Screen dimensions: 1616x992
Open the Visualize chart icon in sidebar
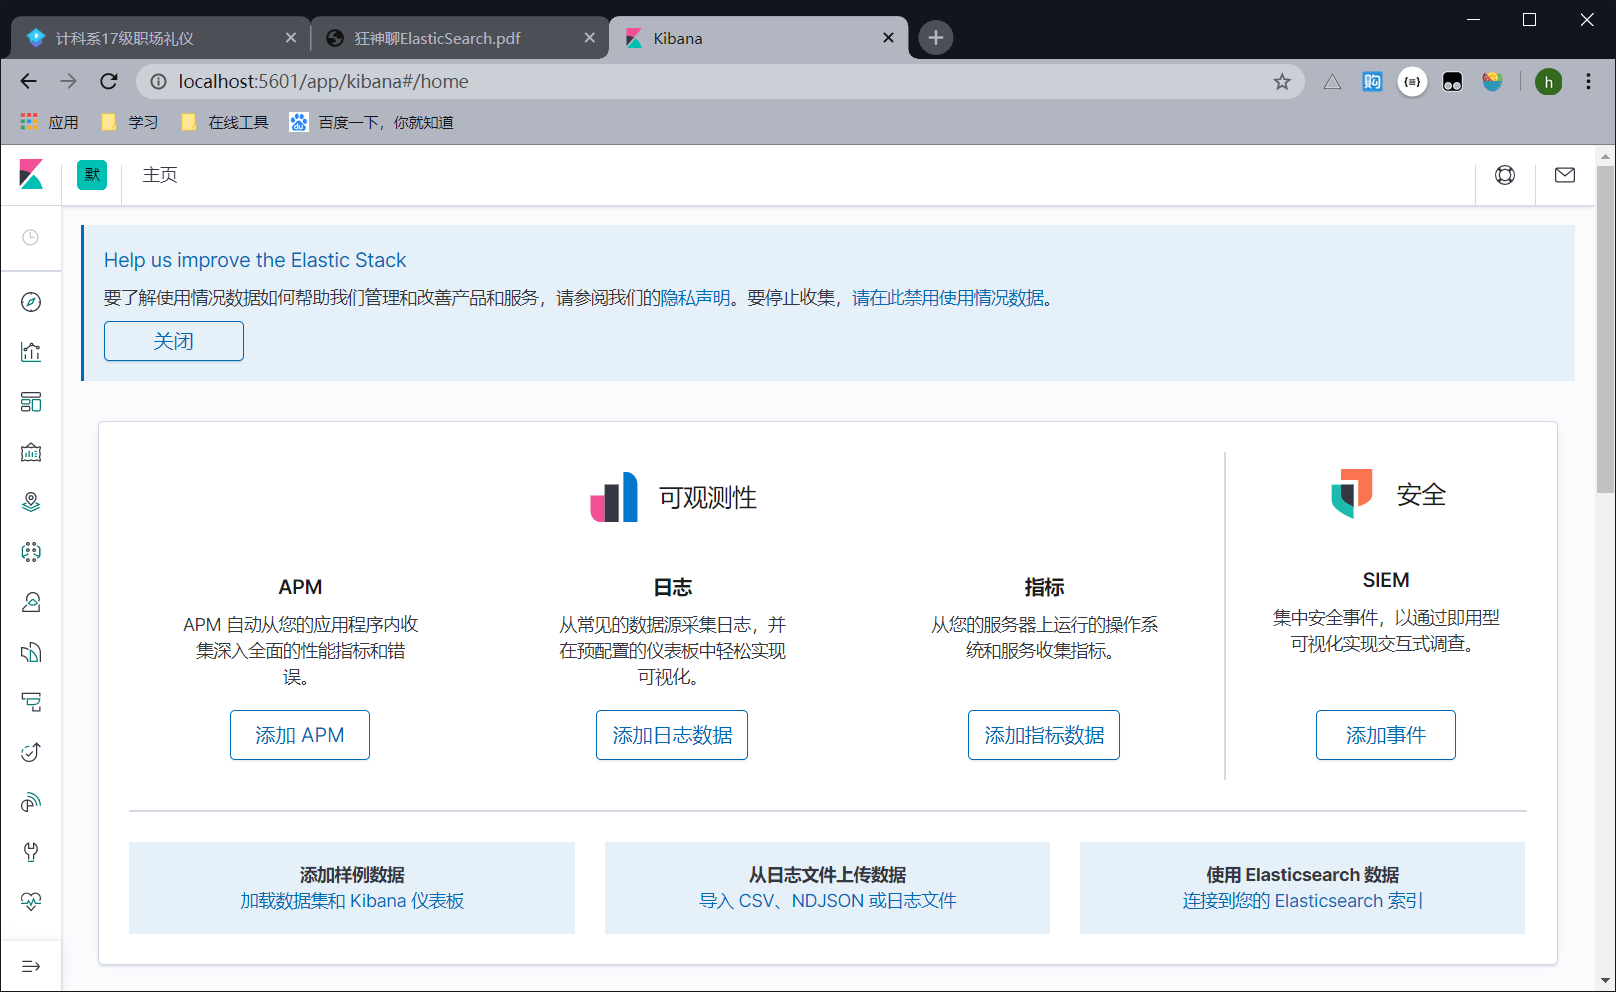[x=31, y=352]
